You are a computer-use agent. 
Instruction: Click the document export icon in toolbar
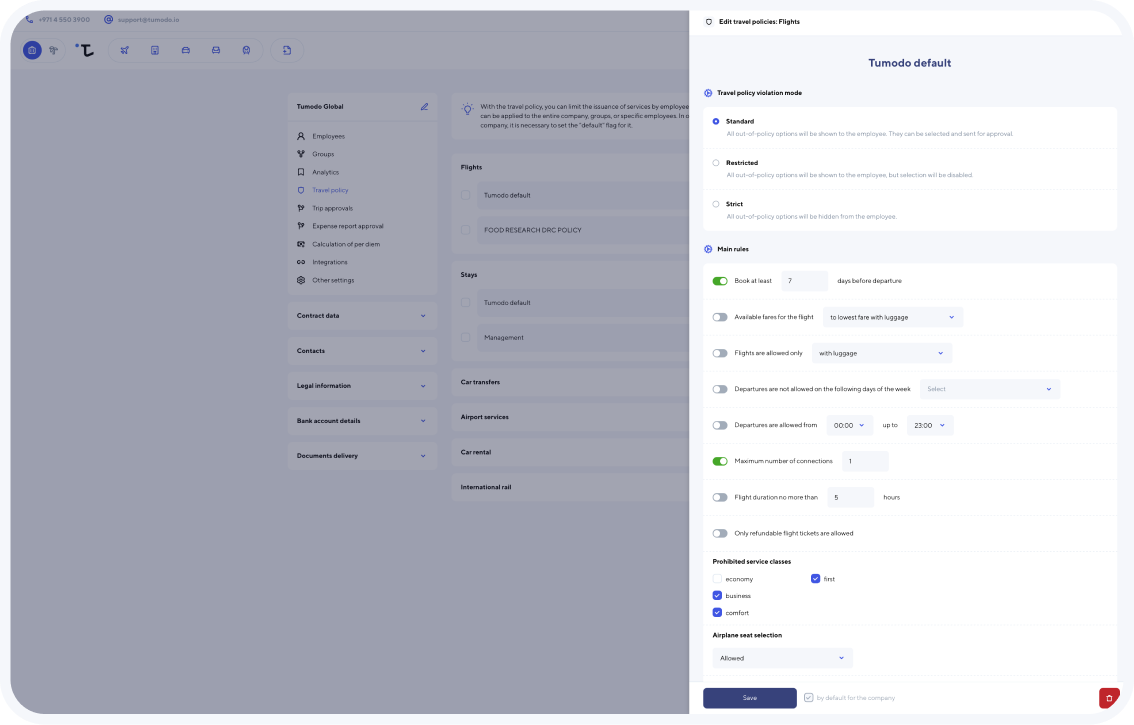pos(287,50)
